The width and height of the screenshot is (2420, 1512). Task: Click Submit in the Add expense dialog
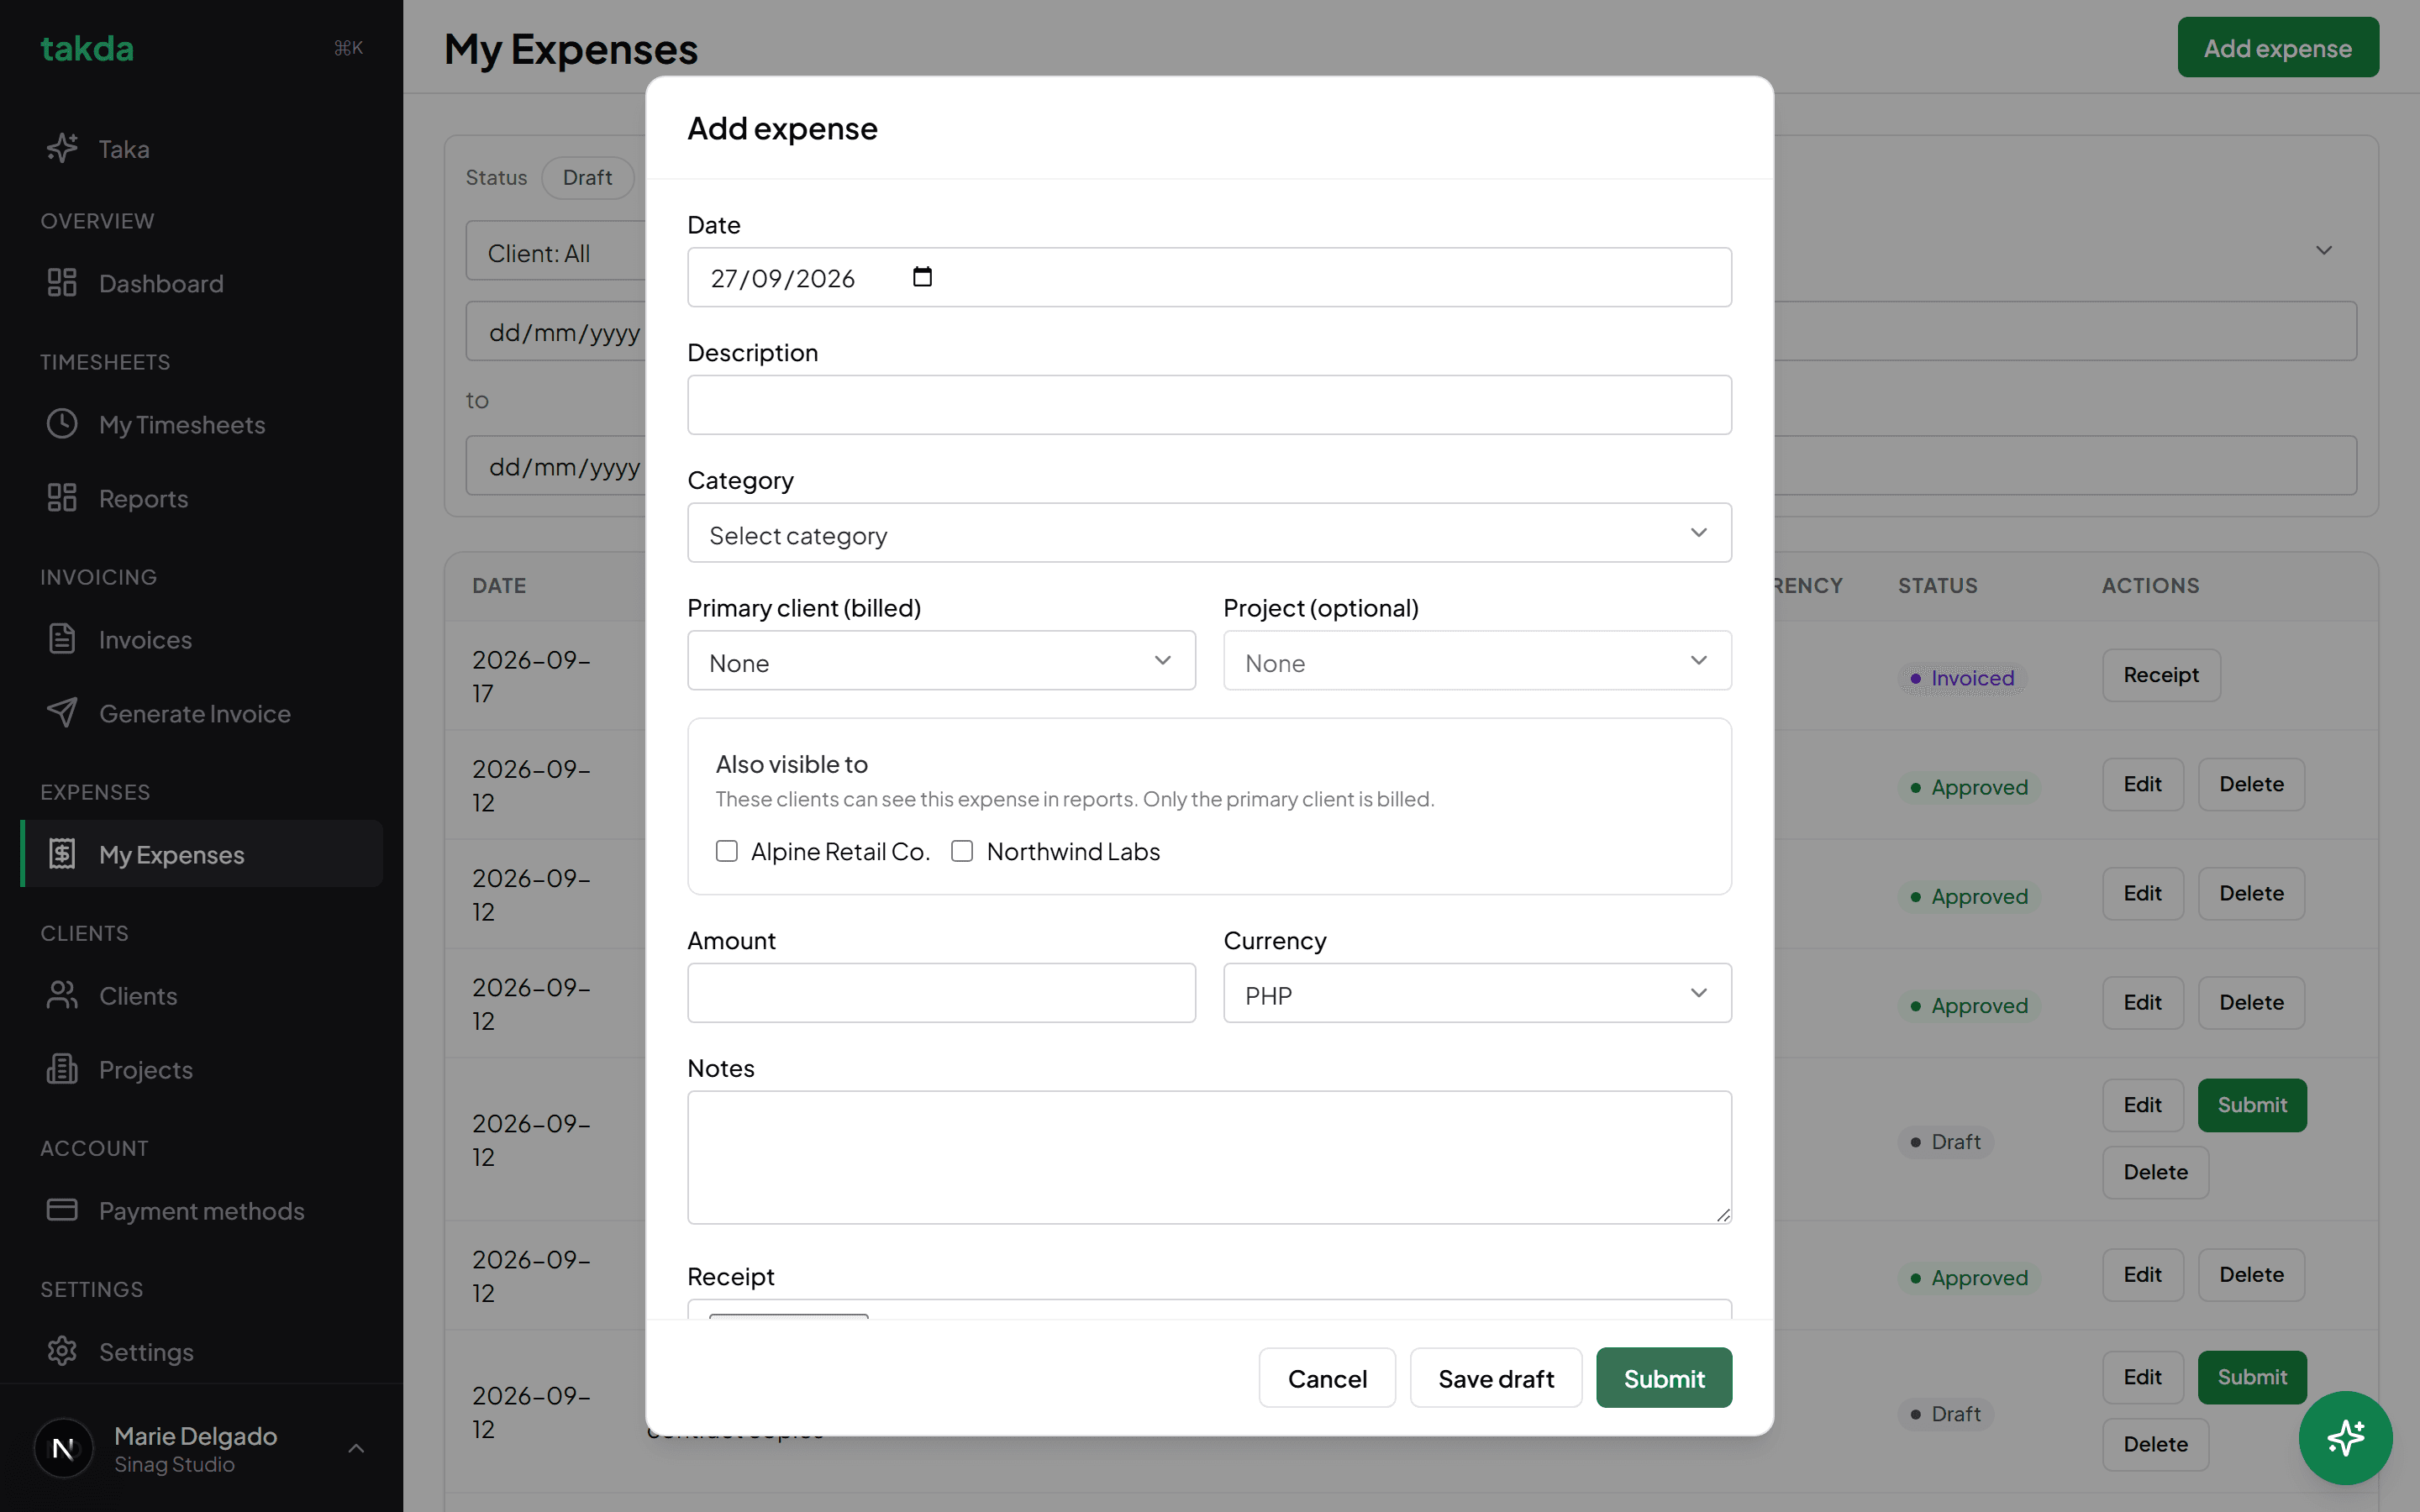tap(1664, 1378)
